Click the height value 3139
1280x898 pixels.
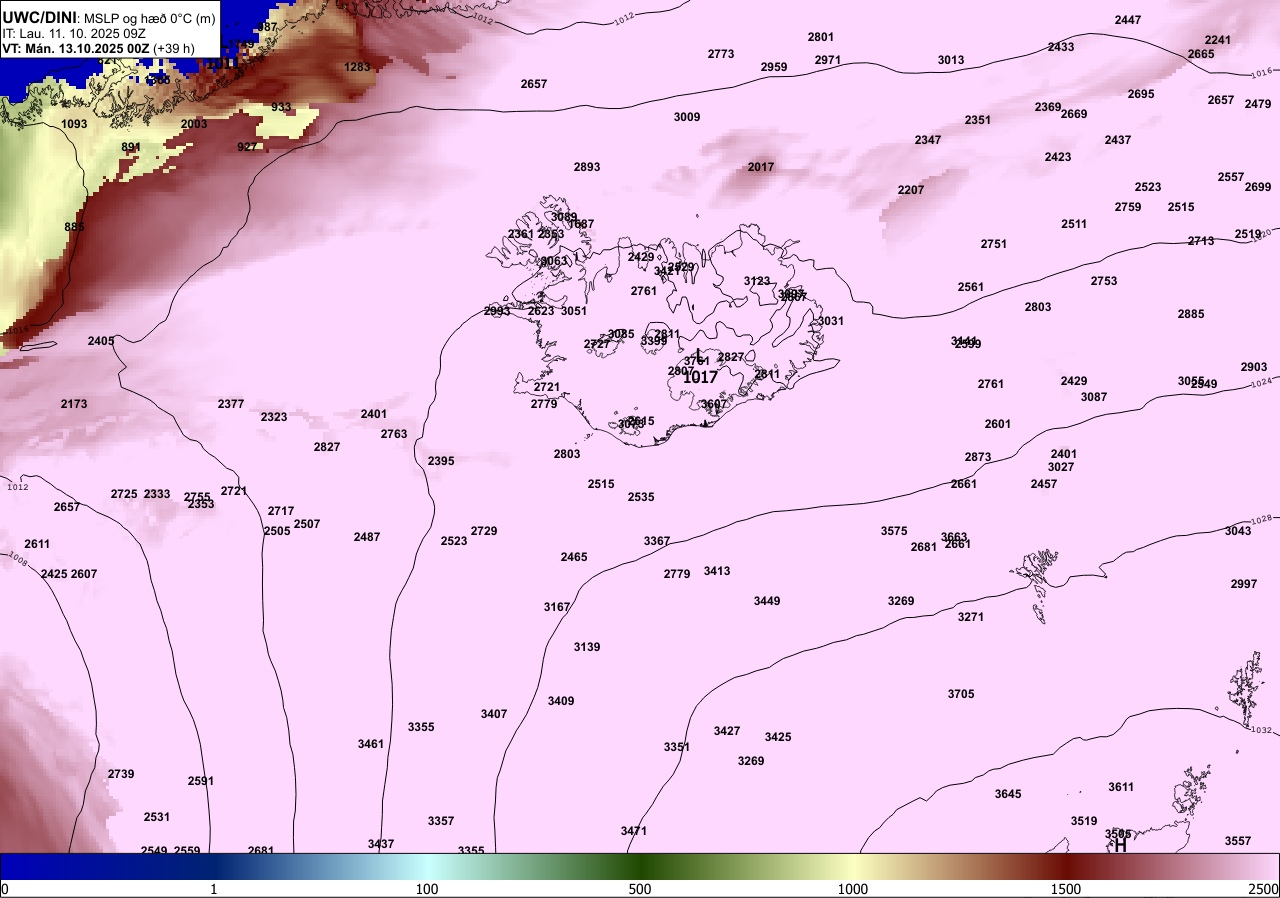coord(587,647)
